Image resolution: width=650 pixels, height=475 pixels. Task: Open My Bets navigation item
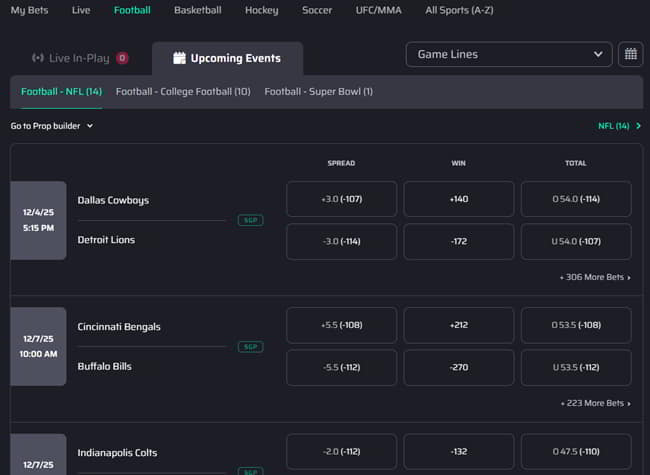[29, 10]
